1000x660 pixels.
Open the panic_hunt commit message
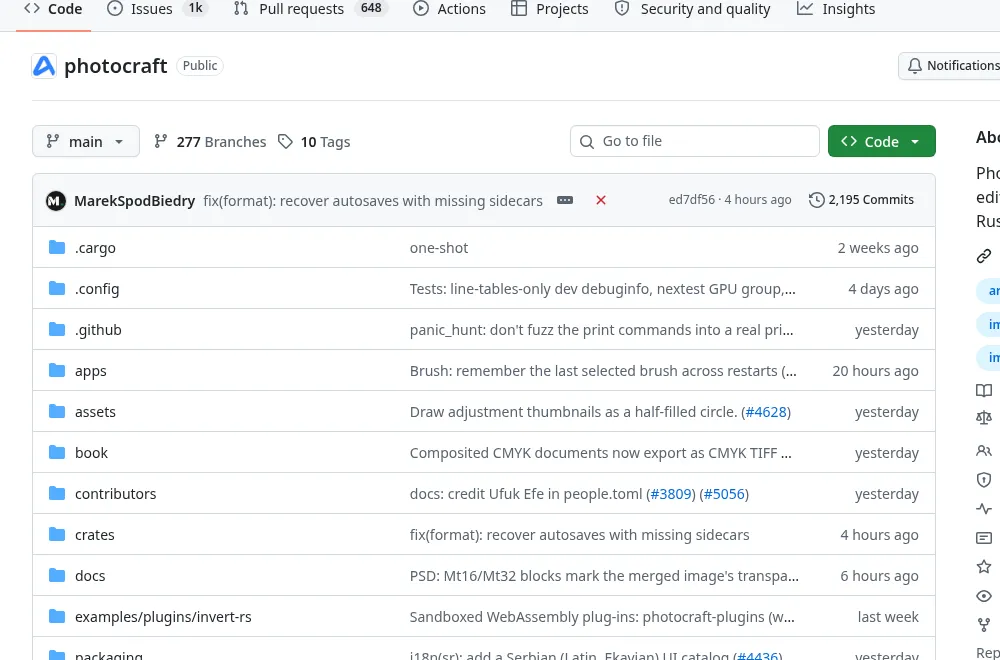pos(601,330)
